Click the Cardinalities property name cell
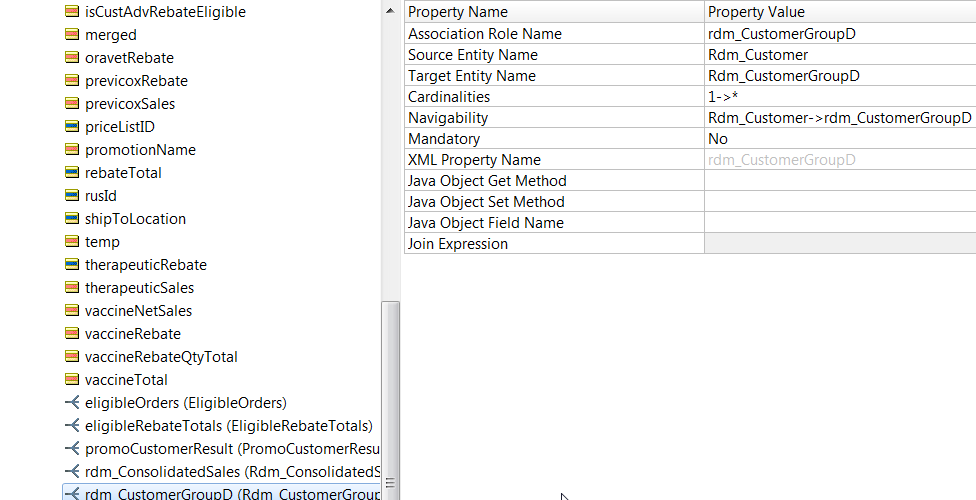The width and height of the screenshot is (976, 500). [554, 97]
